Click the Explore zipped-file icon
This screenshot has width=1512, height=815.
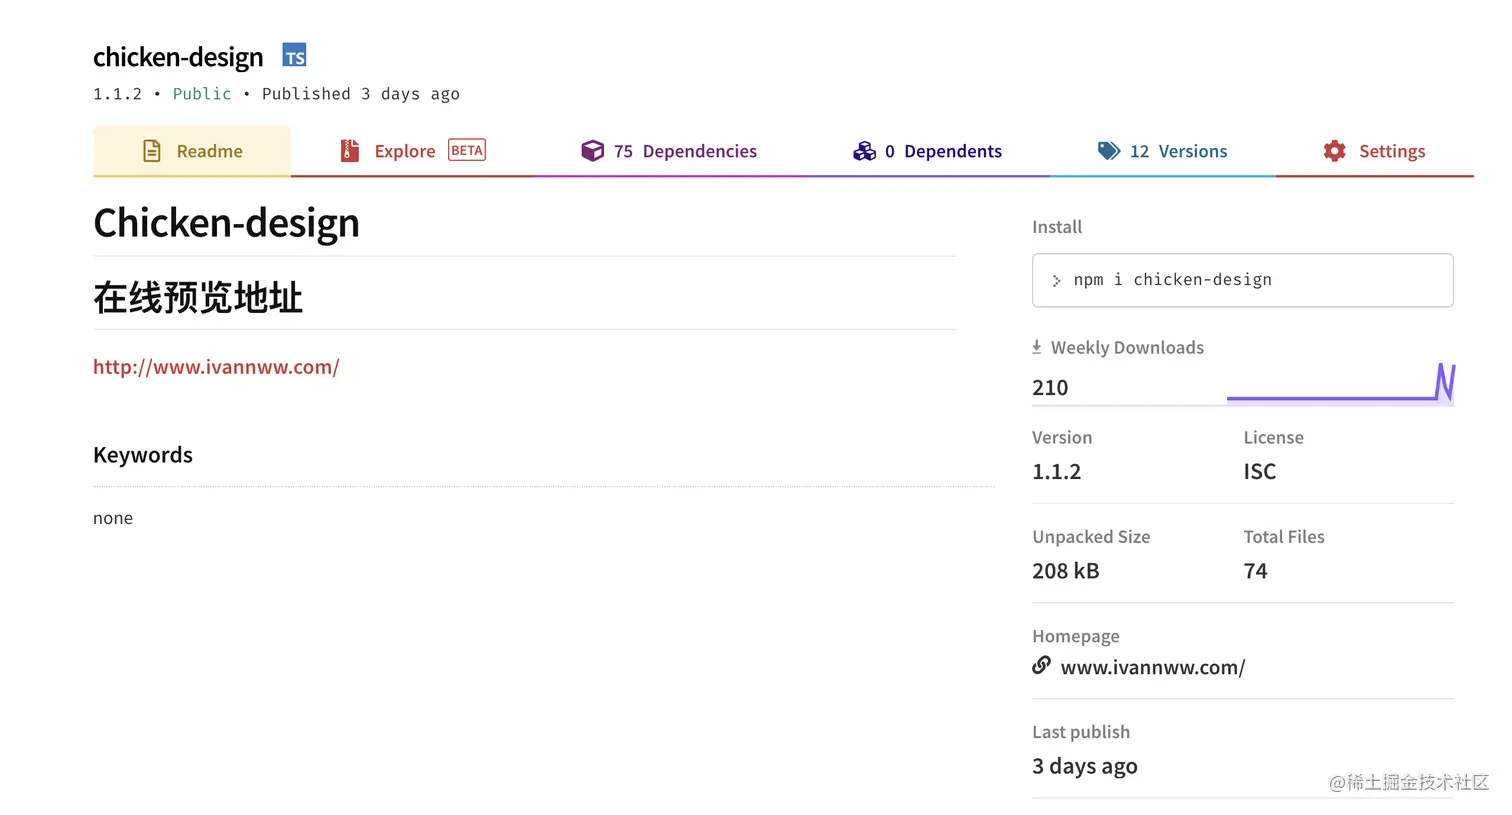[x=349, y=151]
